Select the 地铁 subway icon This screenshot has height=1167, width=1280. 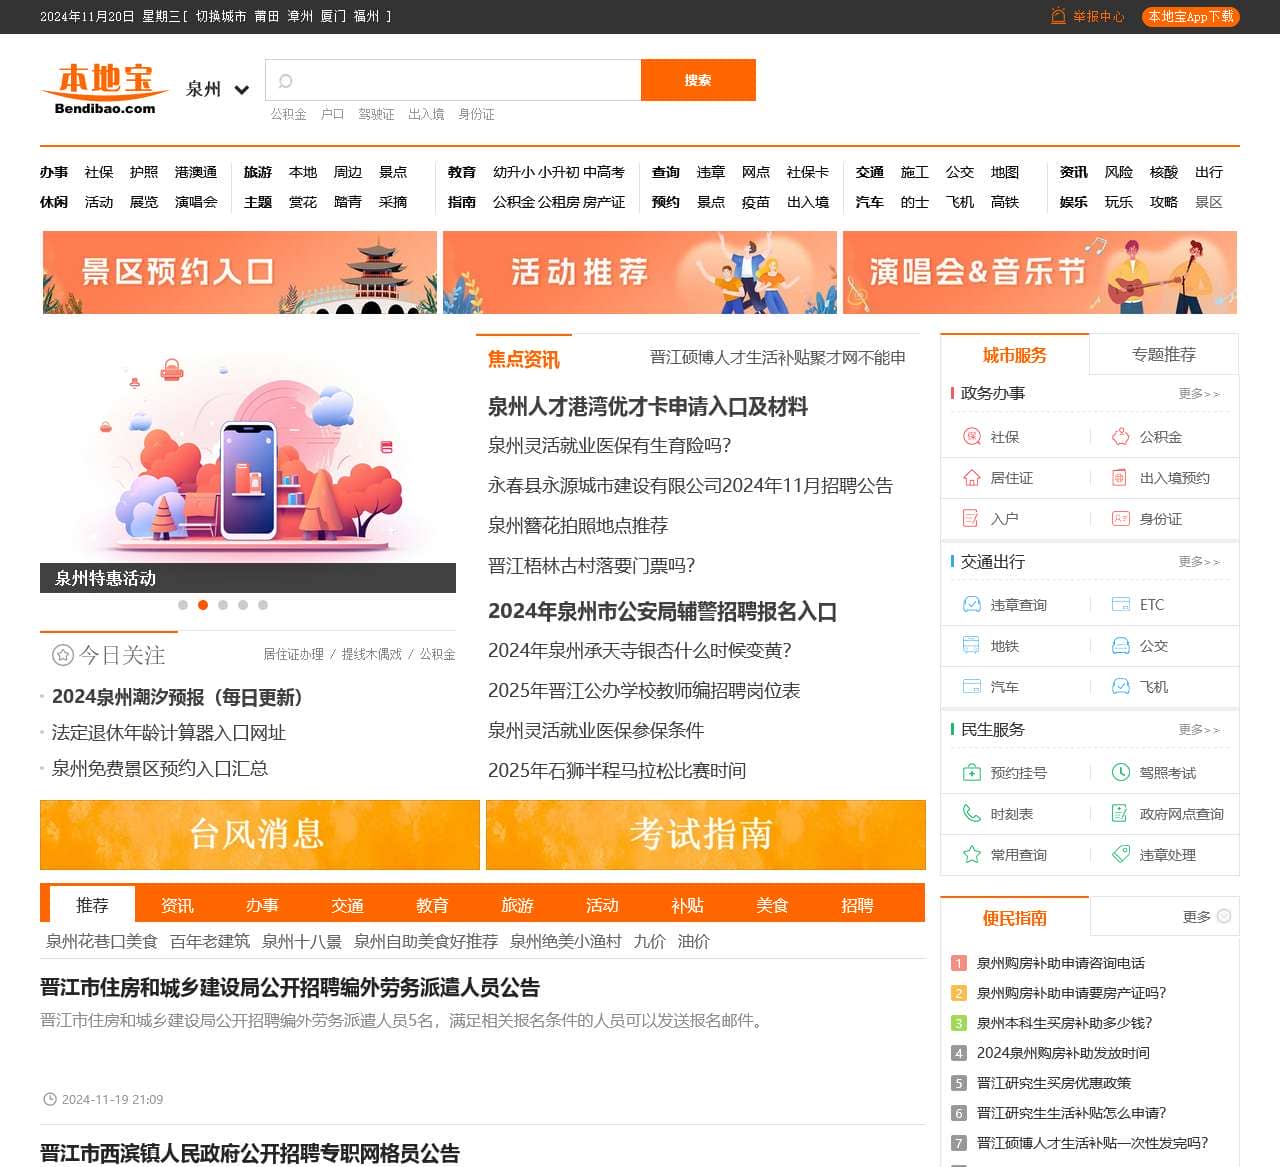coord(971,646)
